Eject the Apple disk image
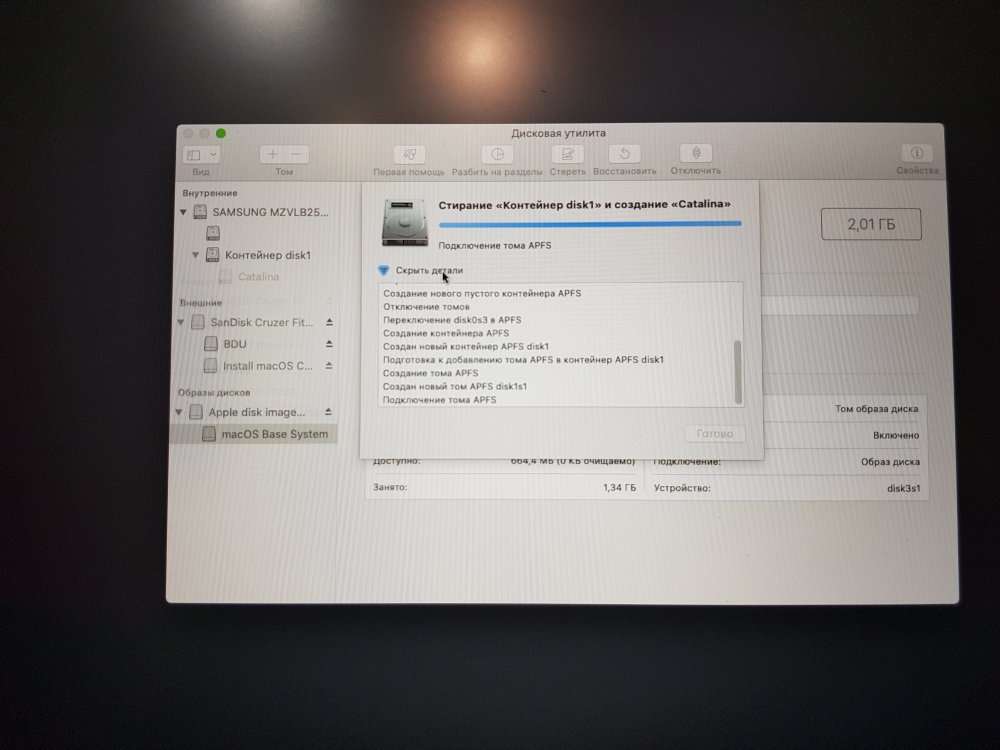 [330, 412]
